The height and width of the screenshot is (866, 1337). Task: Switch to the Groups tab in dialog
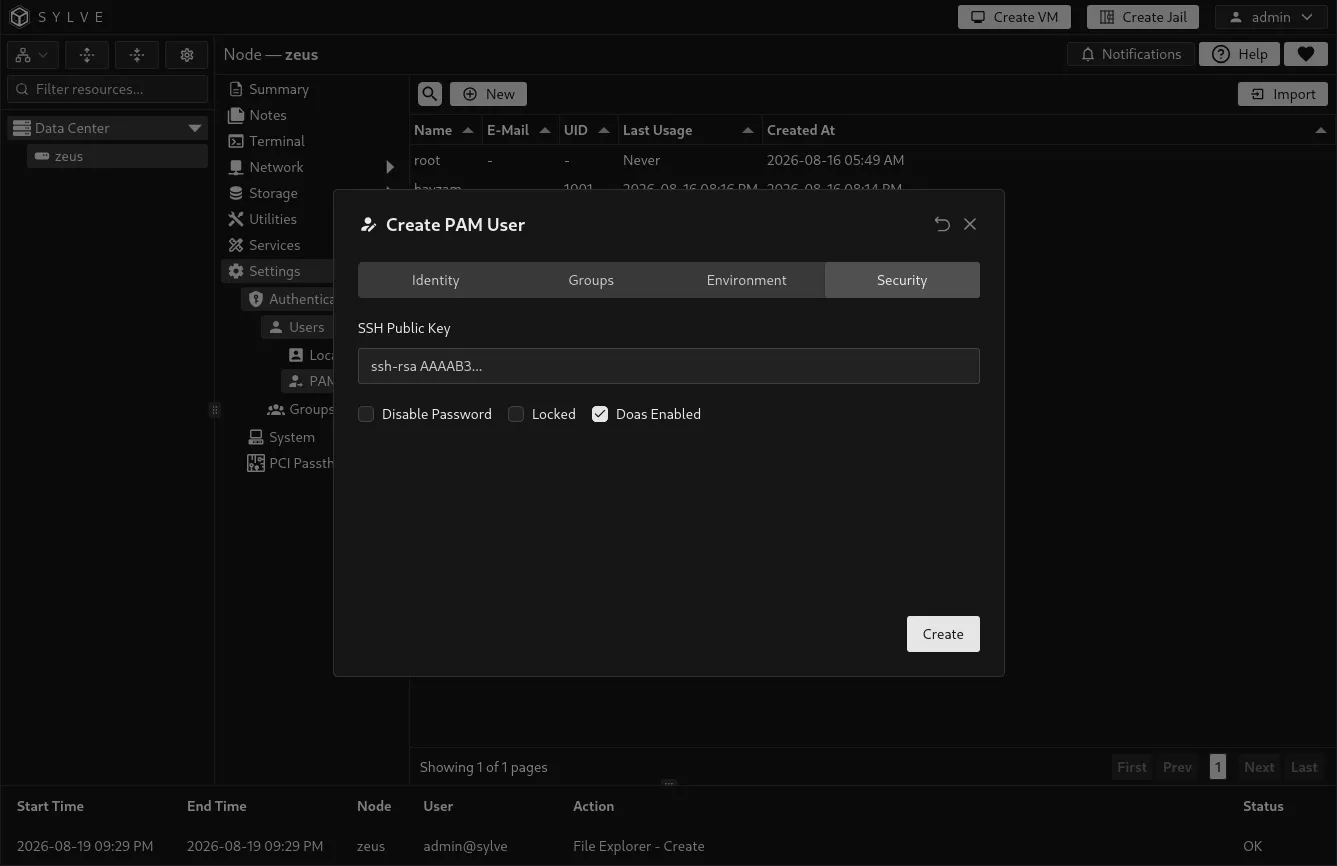point(591,280)
